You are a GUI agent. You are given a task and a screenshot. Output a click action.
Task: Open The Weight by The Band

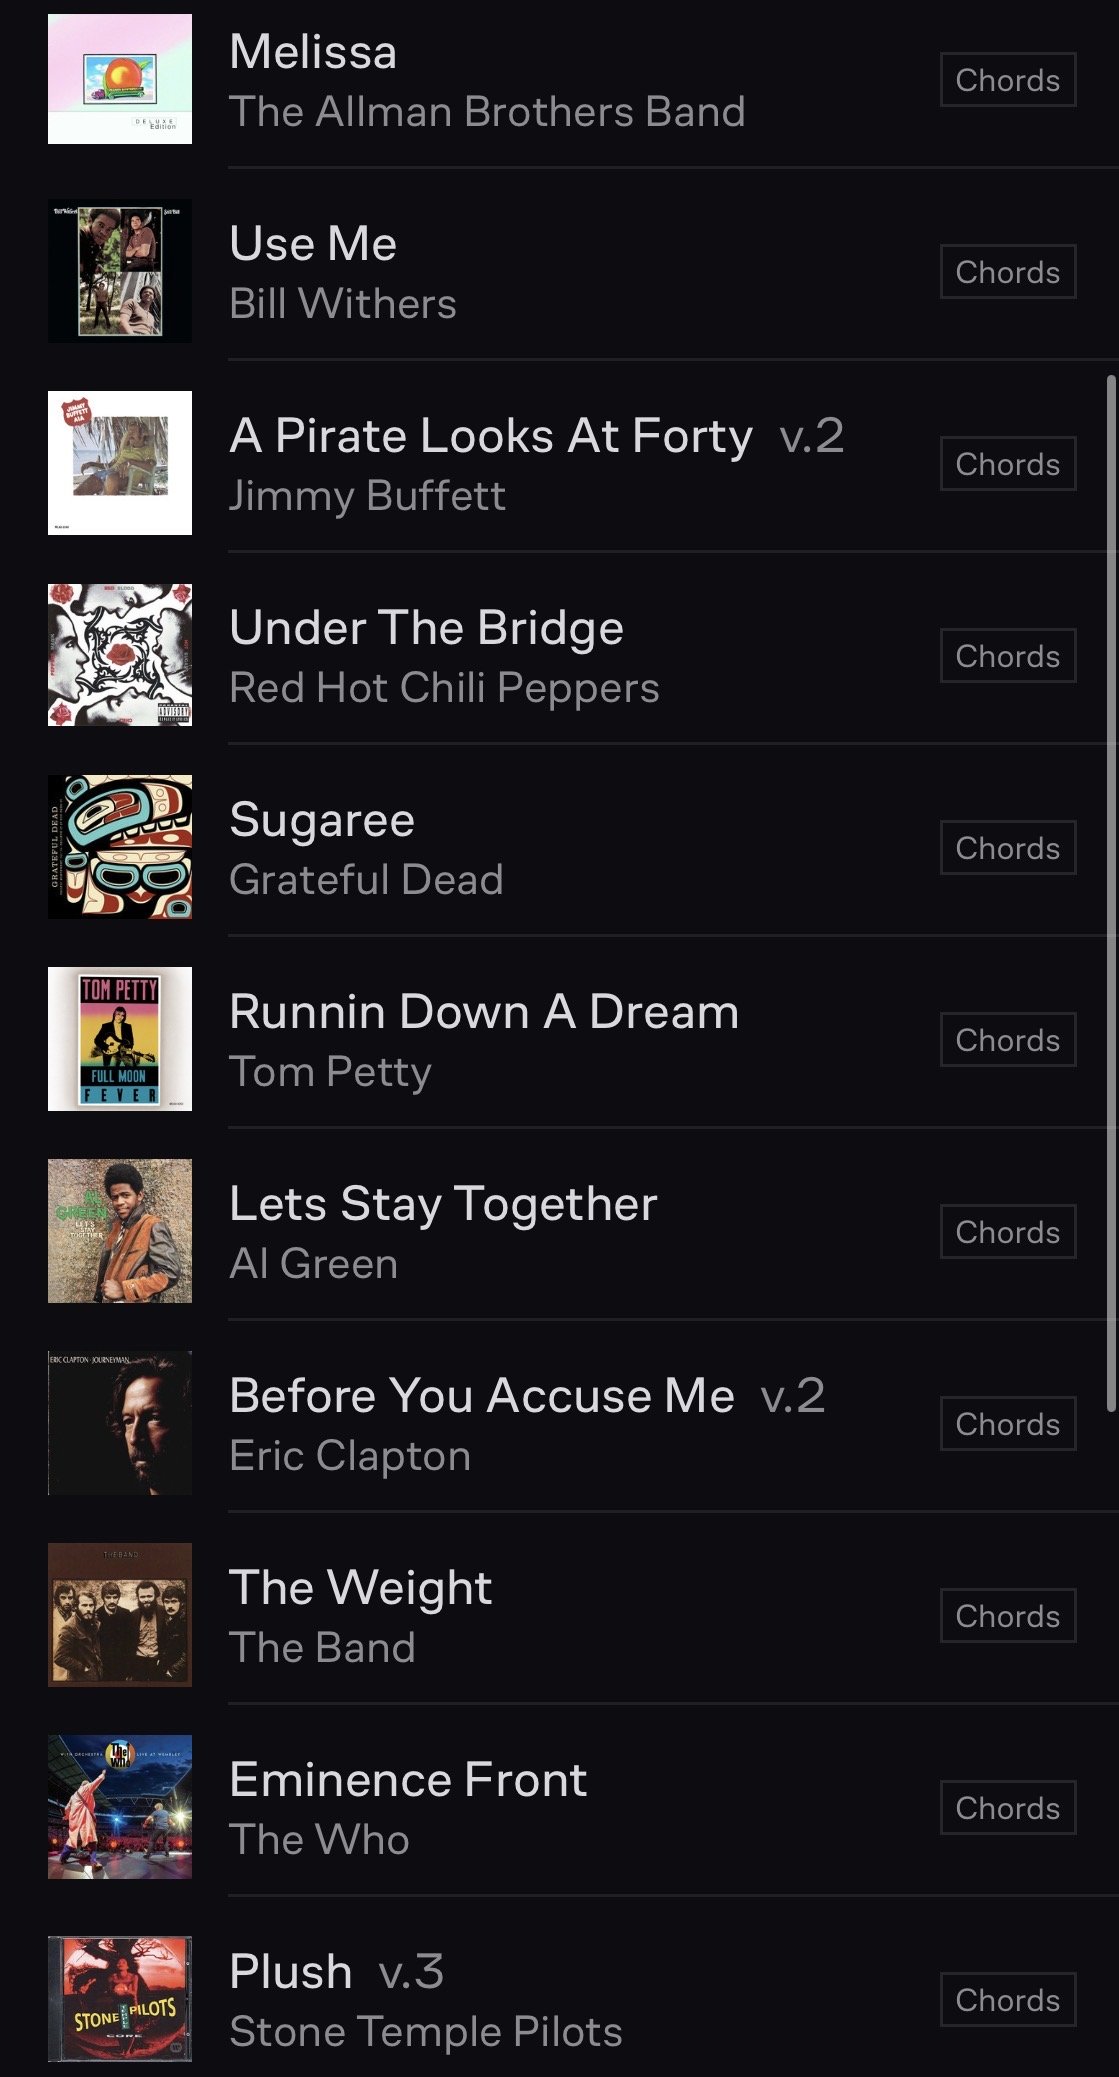573,1615
